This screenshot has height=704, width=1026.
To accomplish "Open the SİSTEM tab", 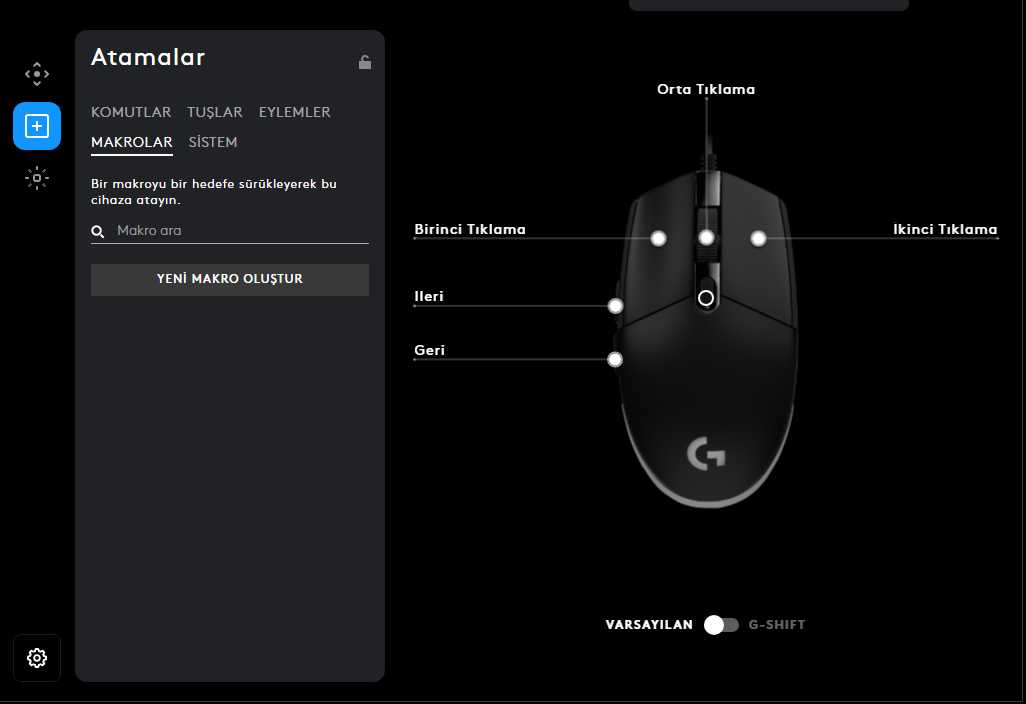I will pos(213,142).
